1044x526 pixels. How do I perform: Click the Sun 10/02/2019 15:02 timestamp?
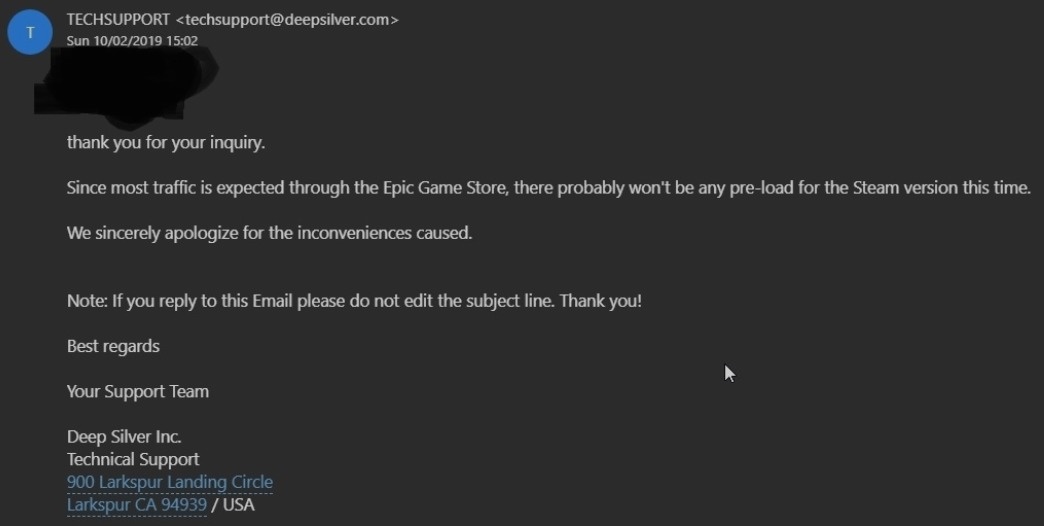point(131,41)
